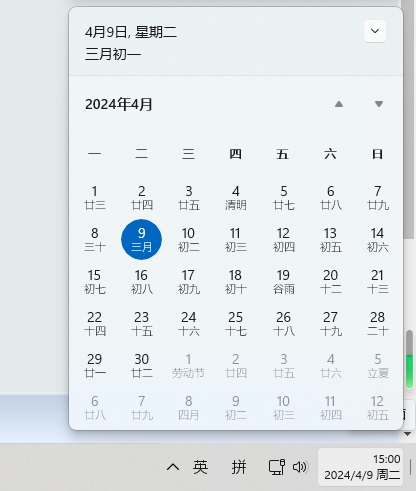Screen dimensions: 416x491
Task: Click background window scrollbar down arrow
Action: pos(407,434)
